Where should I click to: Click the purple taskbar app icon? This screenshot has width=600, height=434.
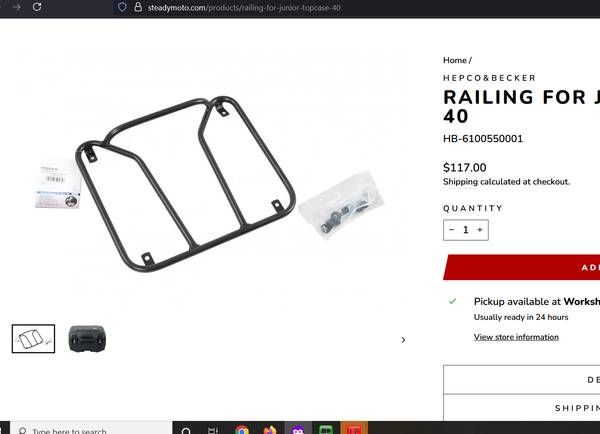(298, 429)
